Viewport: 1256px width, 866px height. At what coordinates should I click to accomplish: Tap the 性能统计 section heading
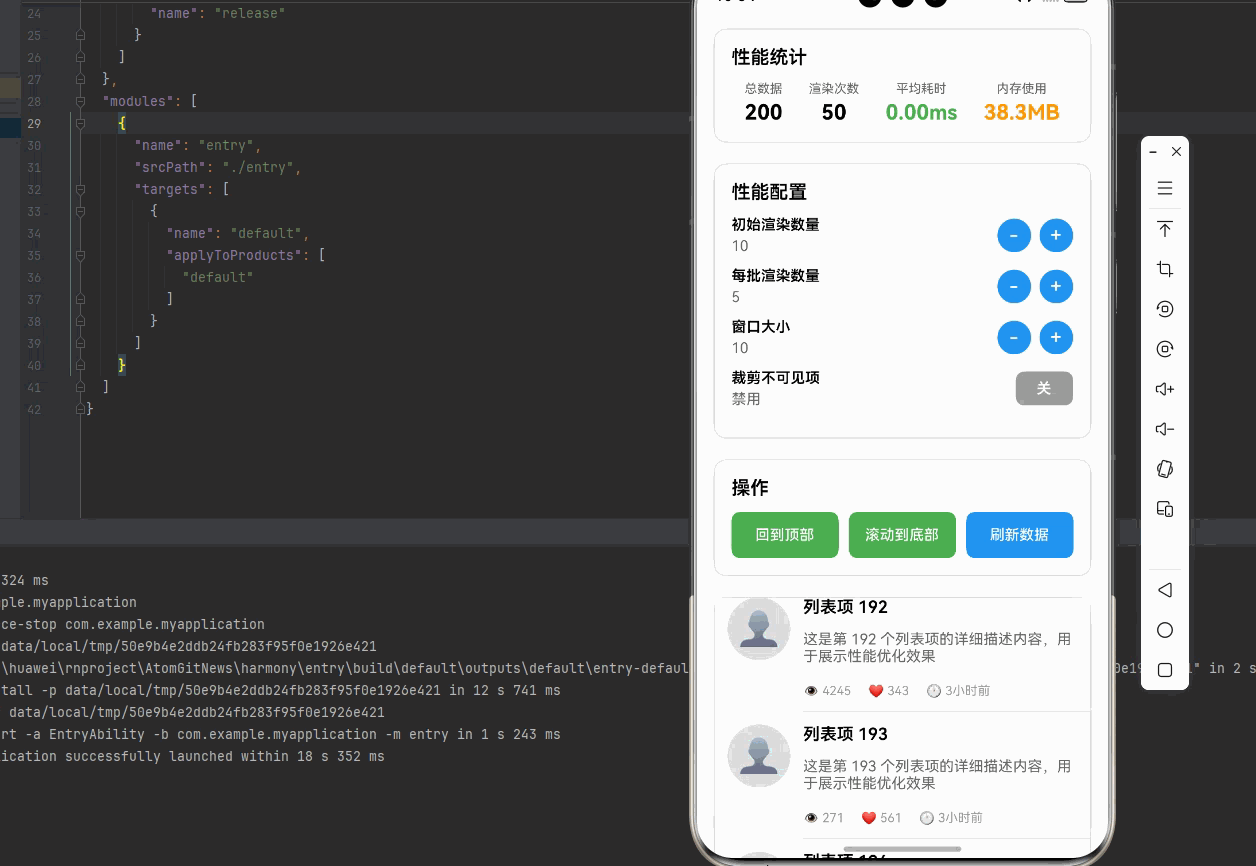769,57
